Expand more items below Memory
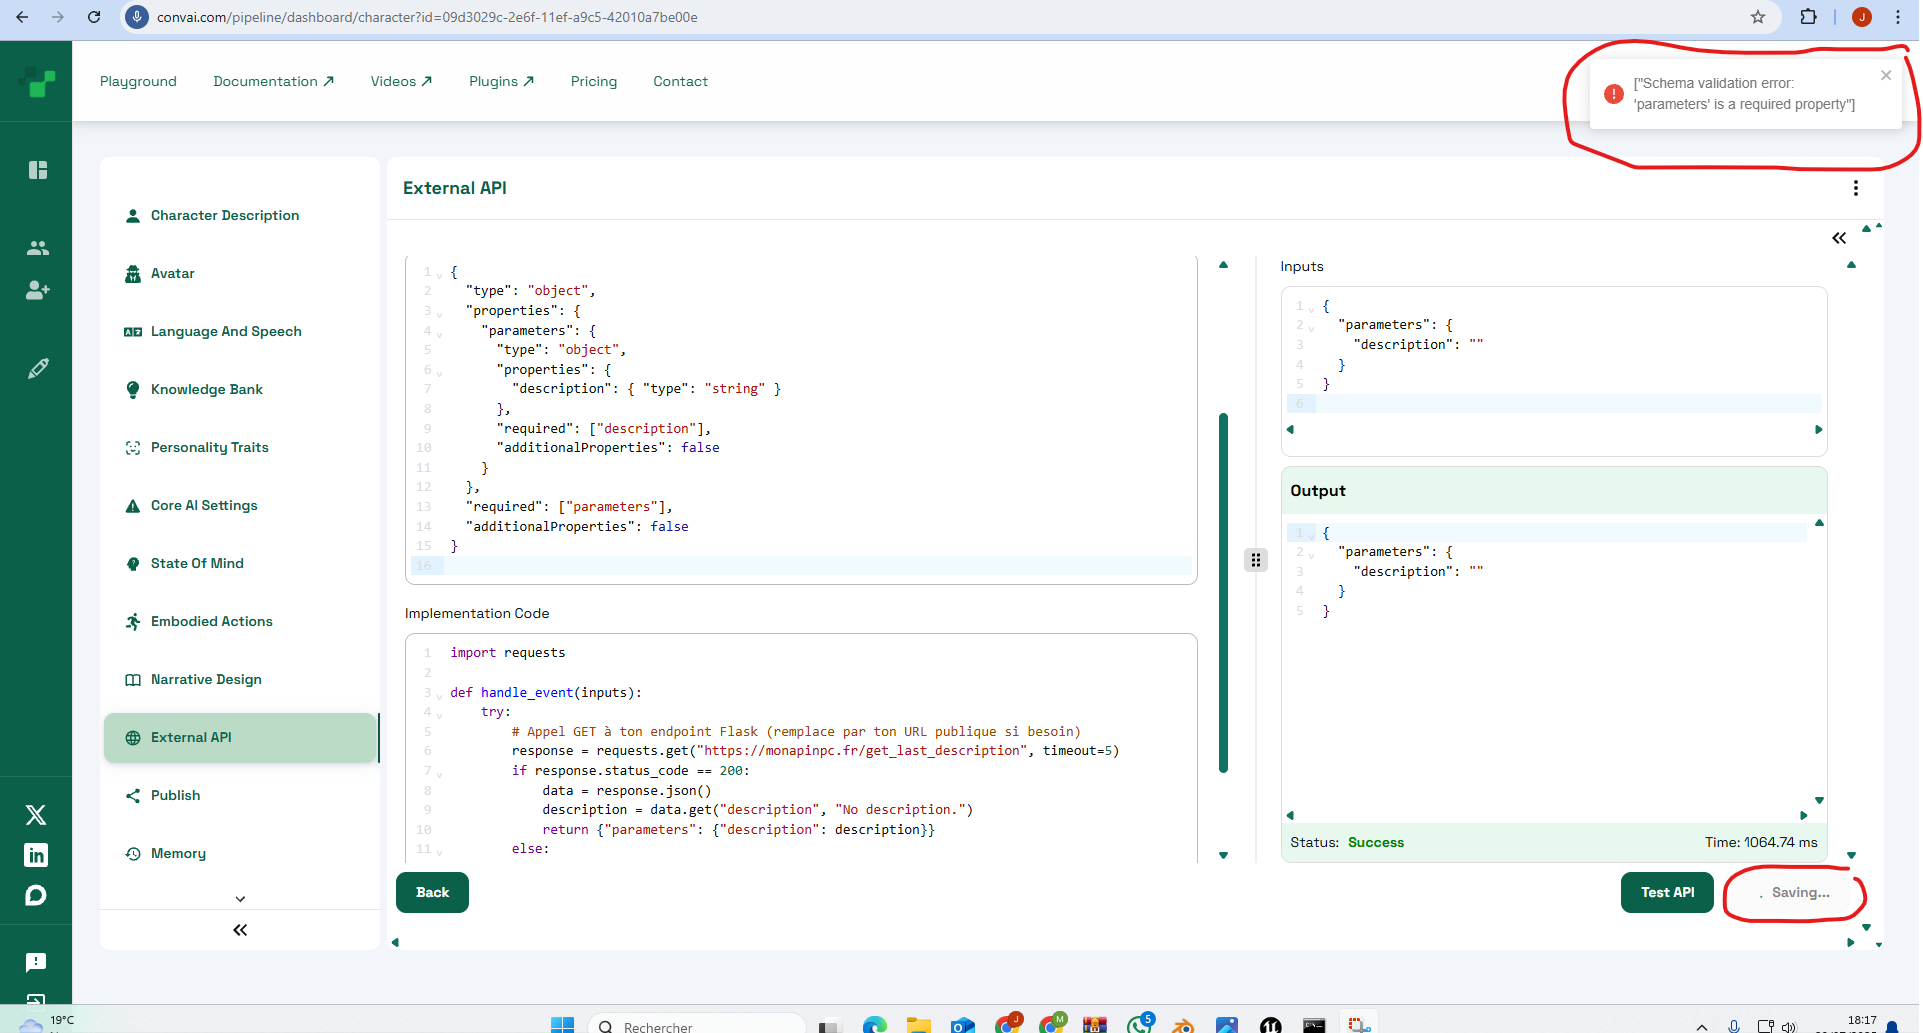This screenshot has width=1923, height=1033. [x=240, y=899]
